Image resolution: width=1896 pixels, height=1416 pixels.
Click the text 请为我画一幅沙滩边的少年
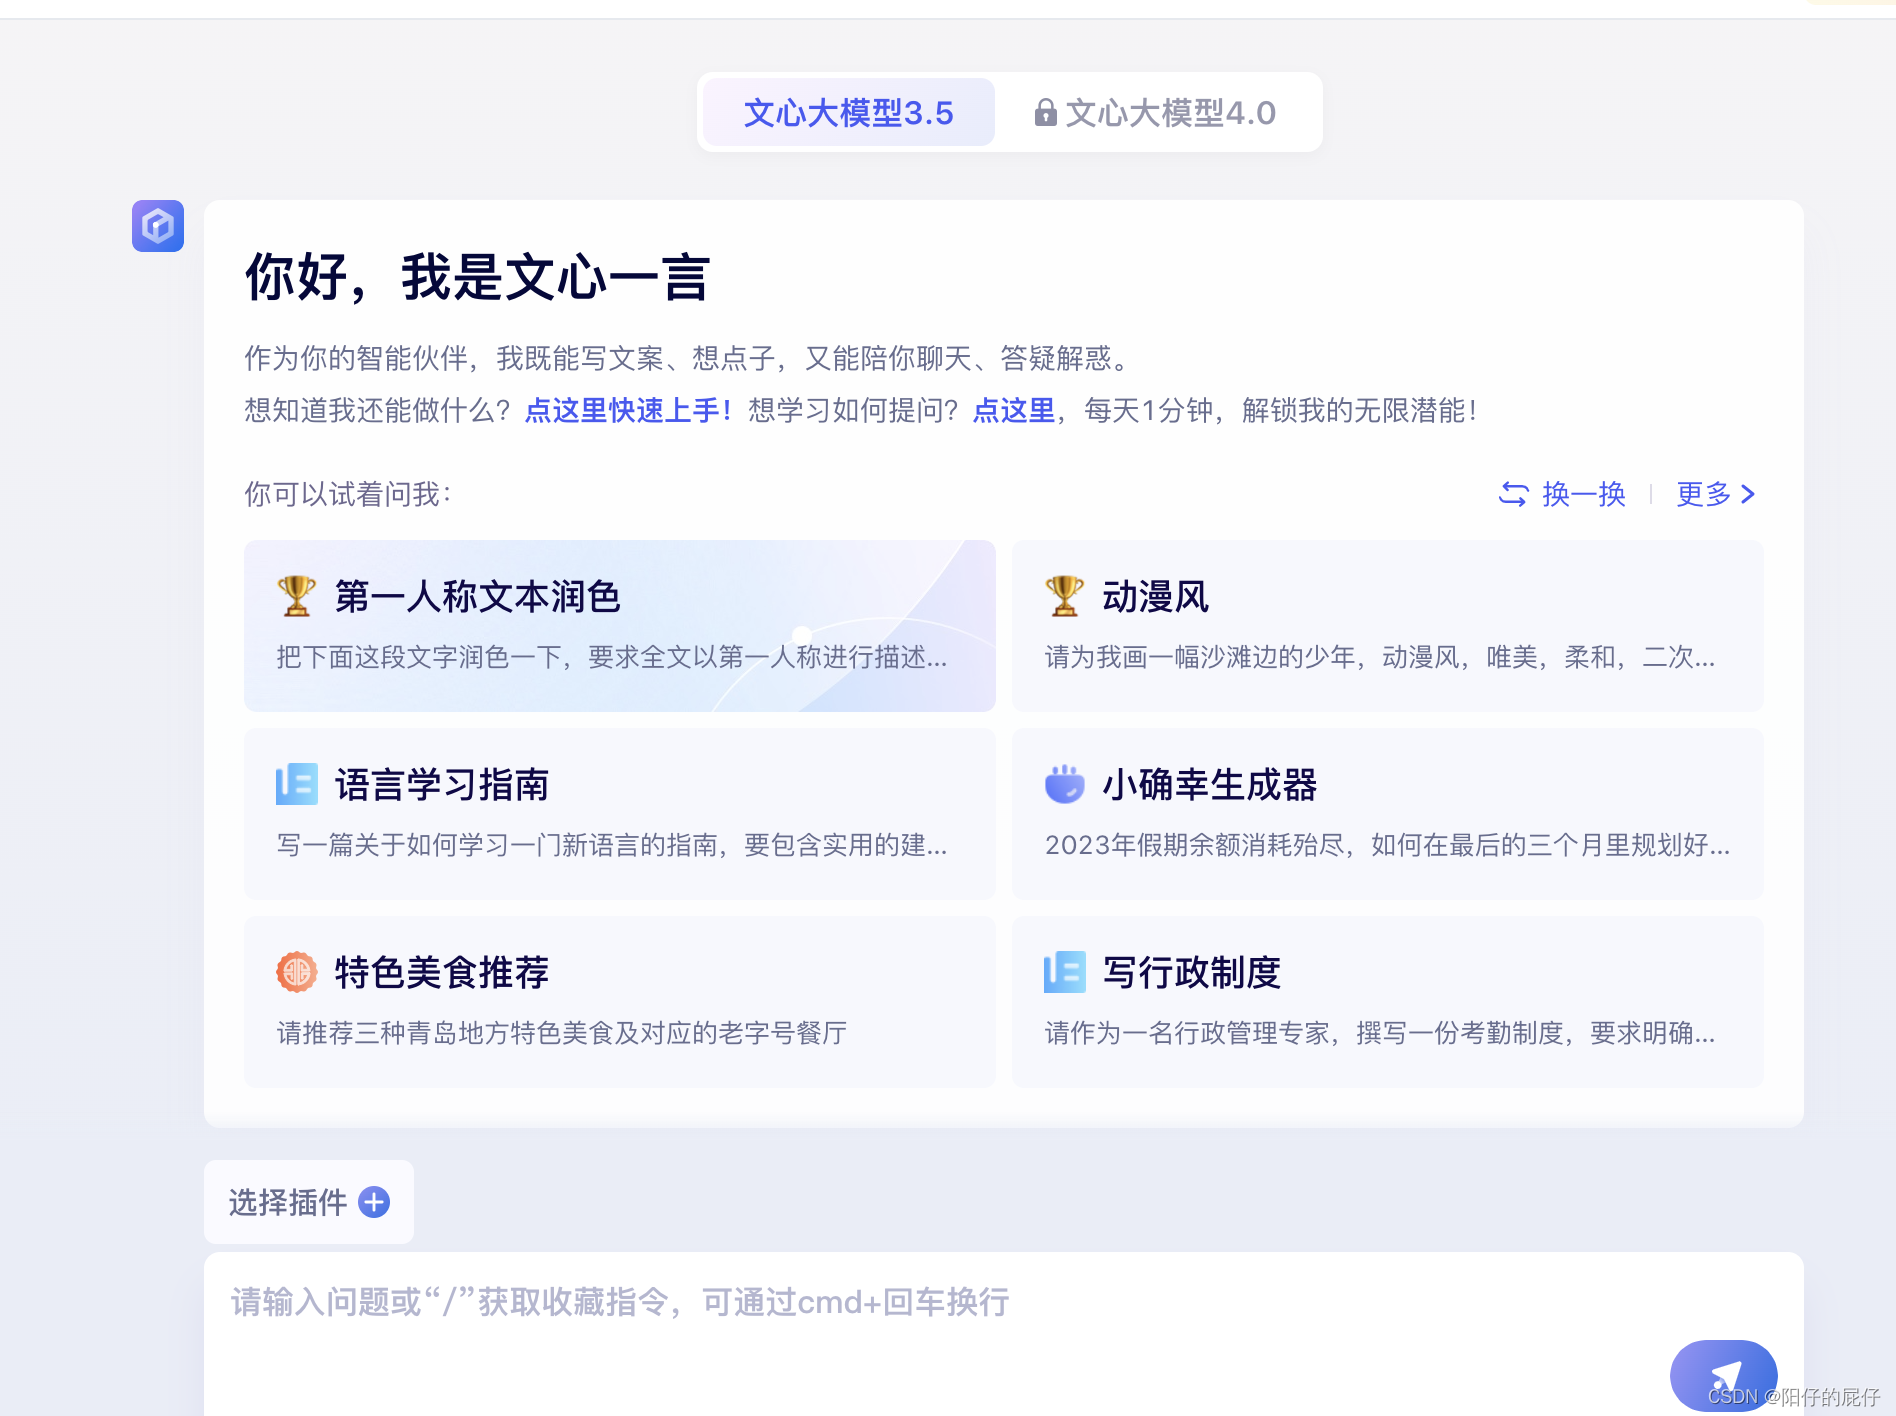pyautogui.click(x=1200, y=657)
